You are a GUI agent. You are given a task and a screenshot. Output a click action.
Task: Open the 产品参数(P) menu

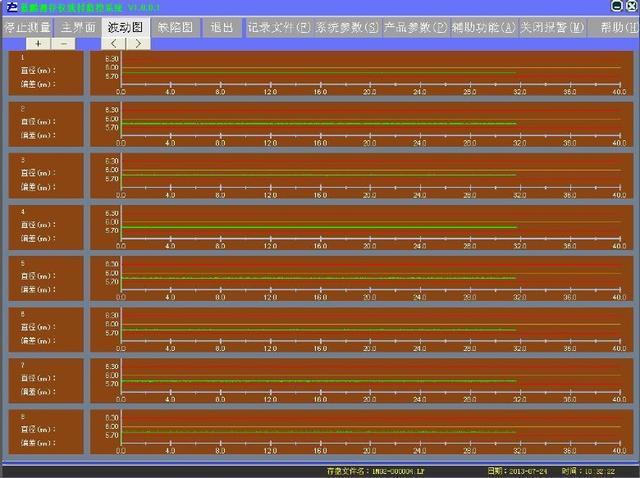tap(414, 28)
